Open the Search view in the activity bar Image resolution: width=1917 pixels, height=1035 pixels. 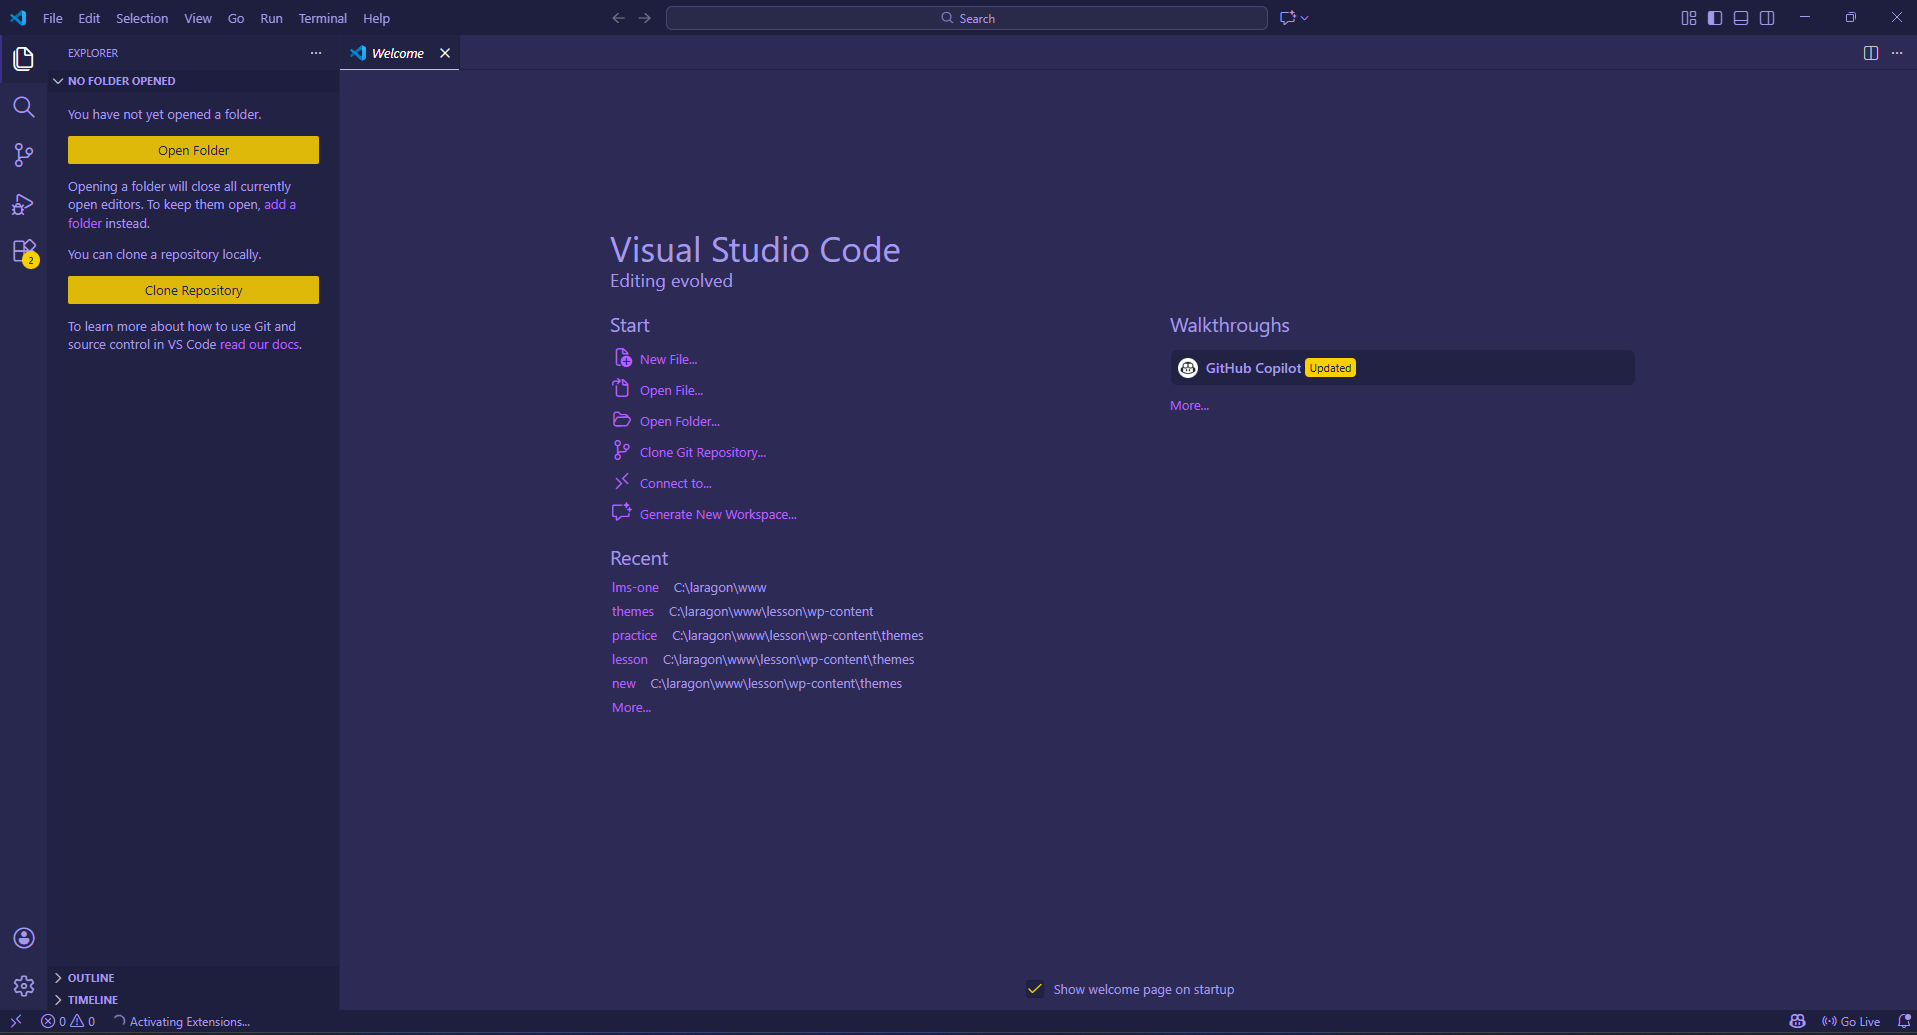23,107
